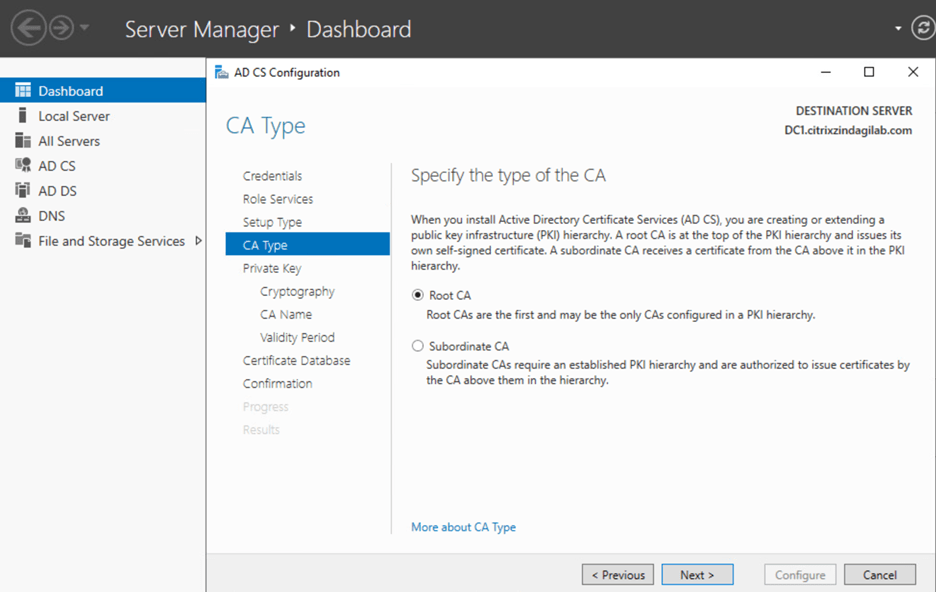Click the All Servers icon in sidebar

(23, 140)
